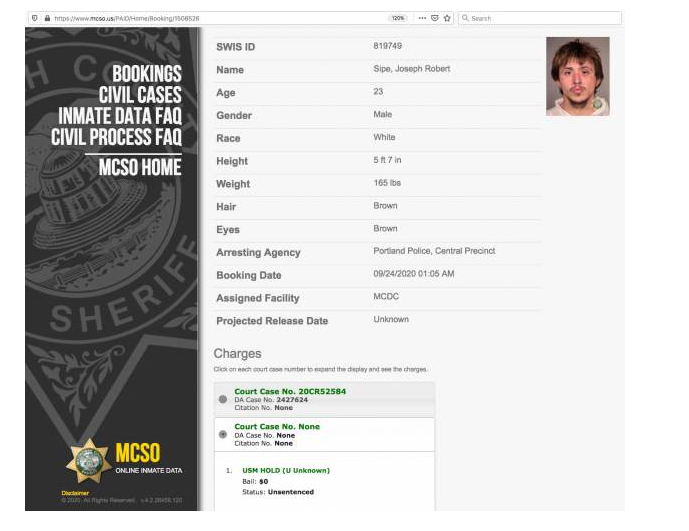Image resolution: width=689 pixels, height=531 pixels.
Task: Click the Projected Release Date value Unknown
Action: pos(391,320)
